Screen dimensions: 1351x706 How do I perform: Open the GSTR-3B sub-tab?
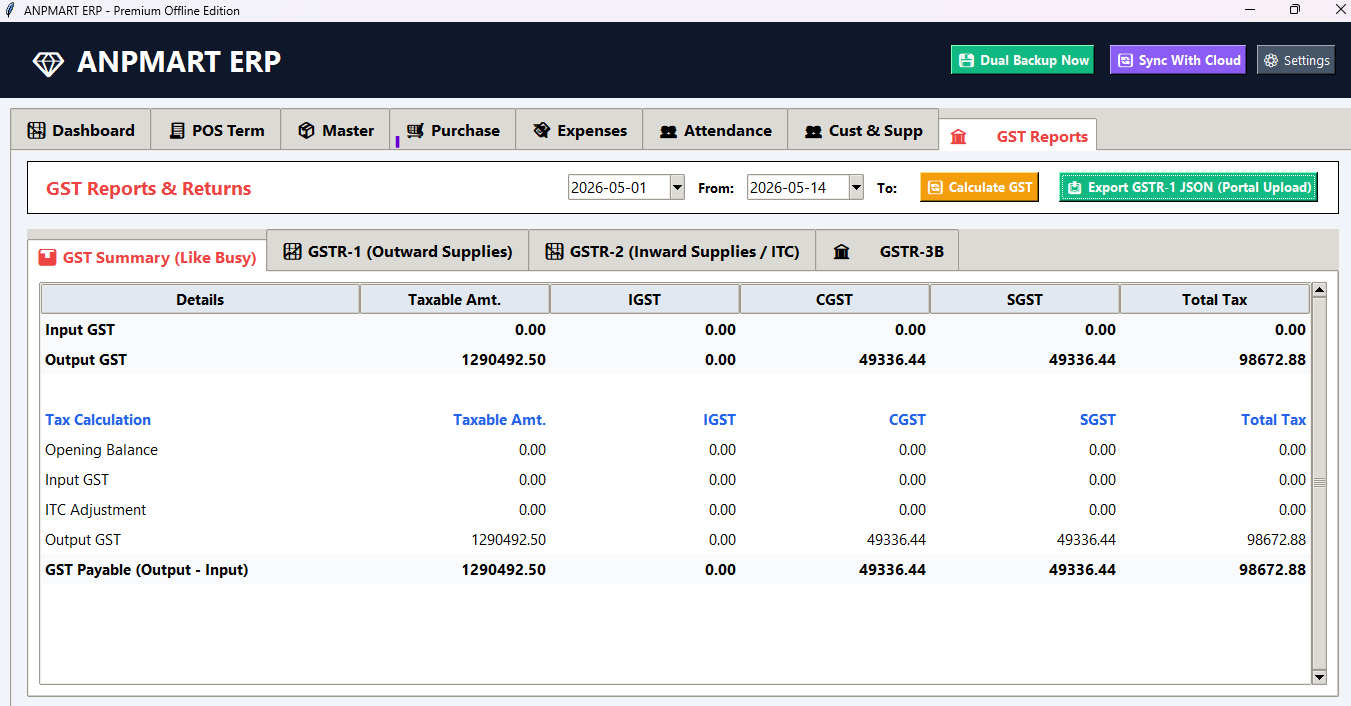[x=887, y=251]
